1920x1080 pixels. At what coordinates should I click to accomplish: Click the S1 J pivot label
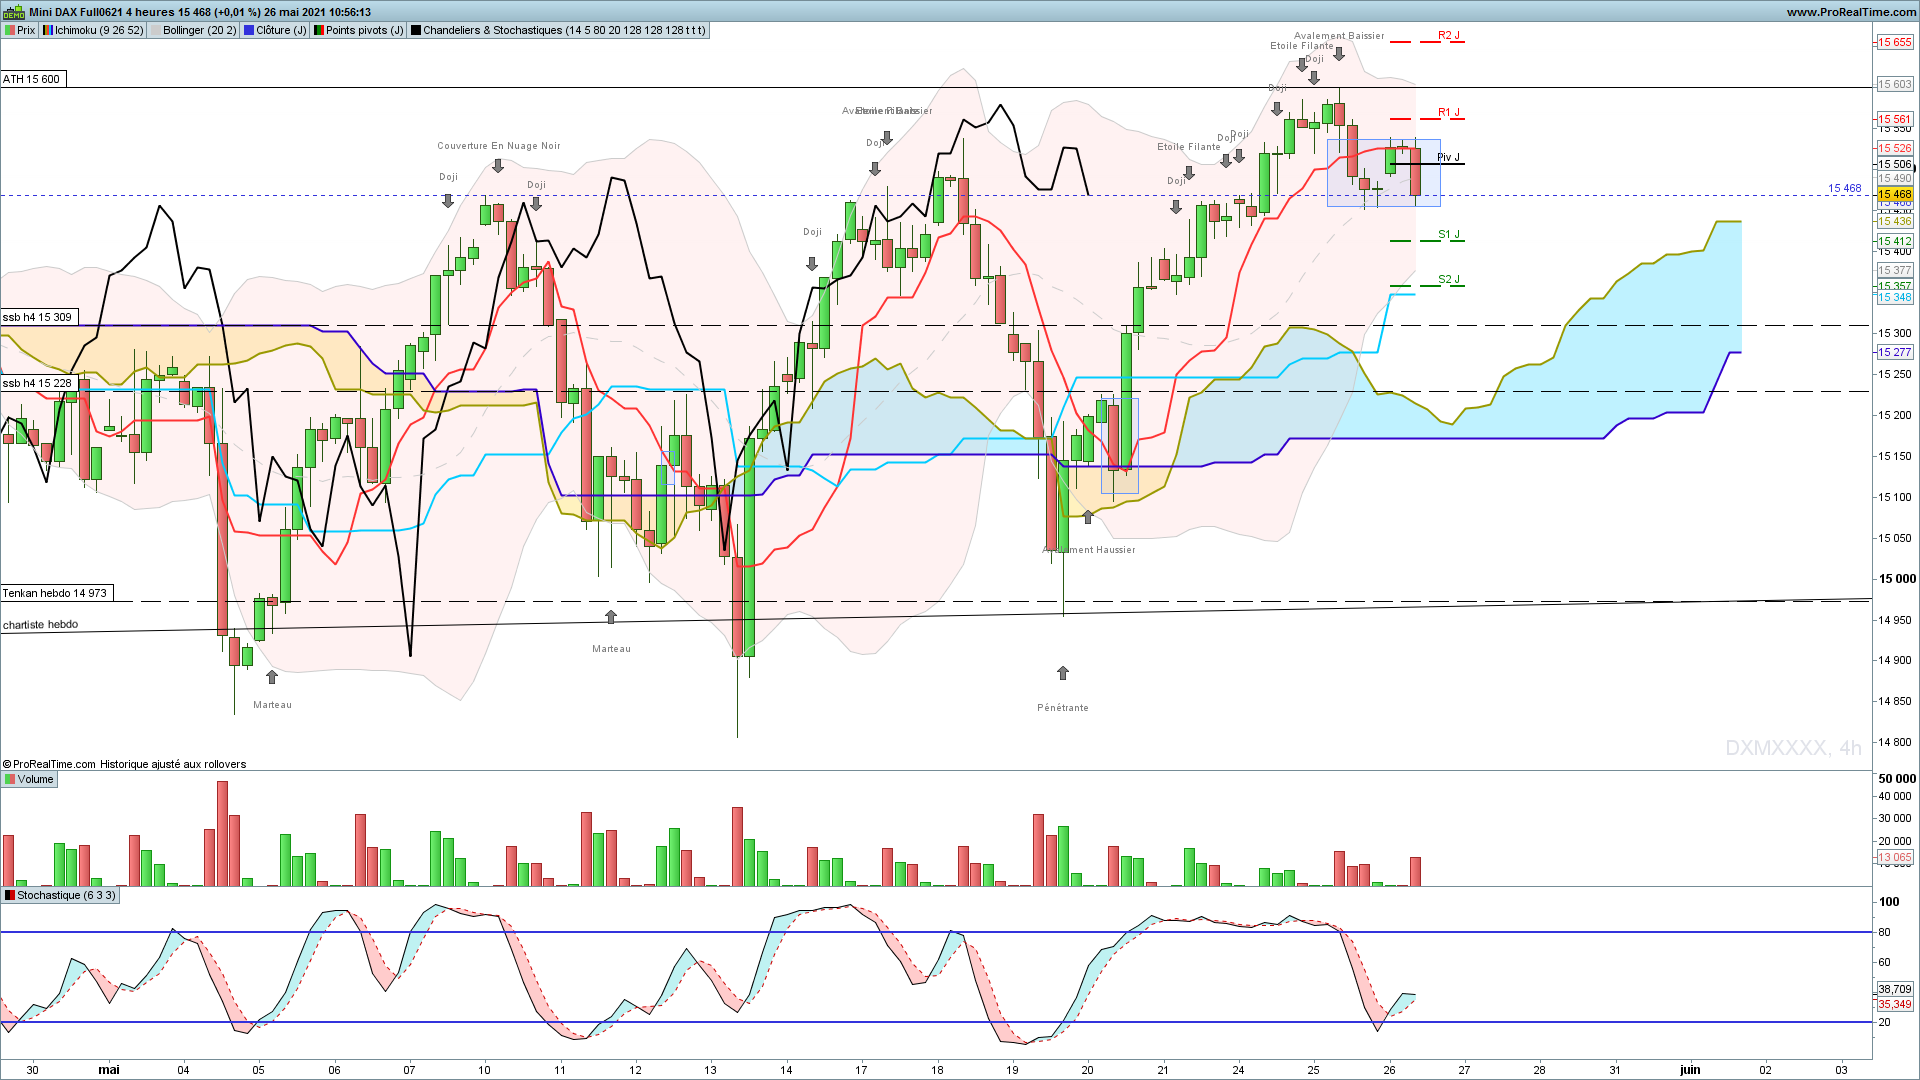click(1449, 234)
